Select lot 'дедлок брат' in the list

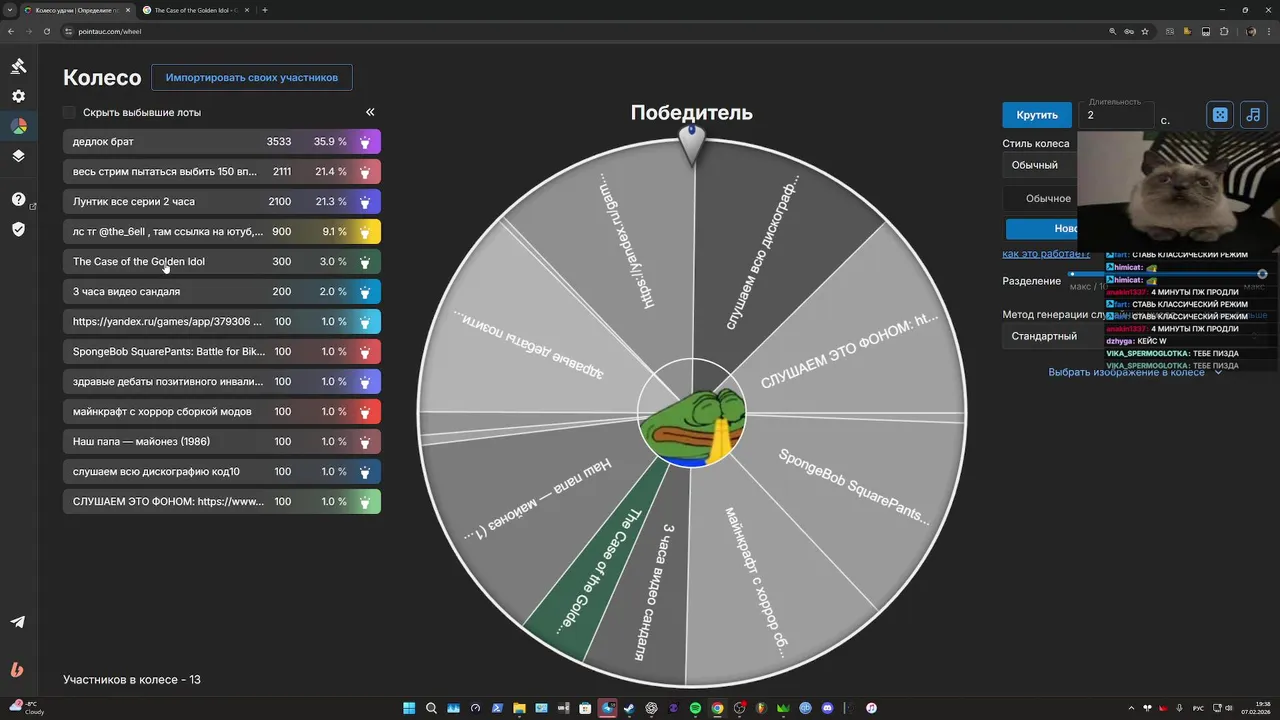(222, 142)
